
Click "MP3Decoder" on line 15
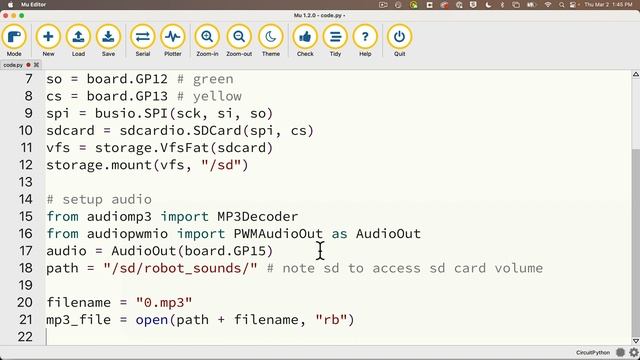click(x=258, y=216)
